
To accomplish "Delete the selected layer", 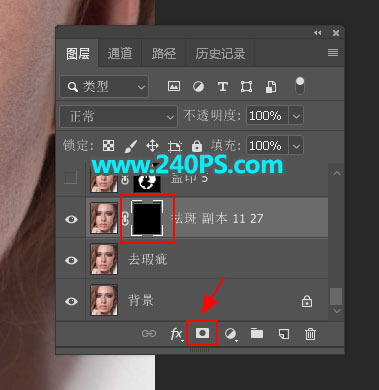I will (310, 334).
